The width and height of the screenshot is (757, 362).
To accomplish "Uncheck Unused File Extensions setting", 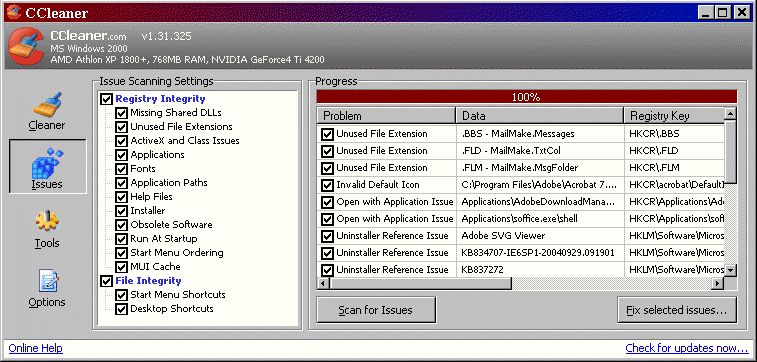I will click(x=121, y=127).
